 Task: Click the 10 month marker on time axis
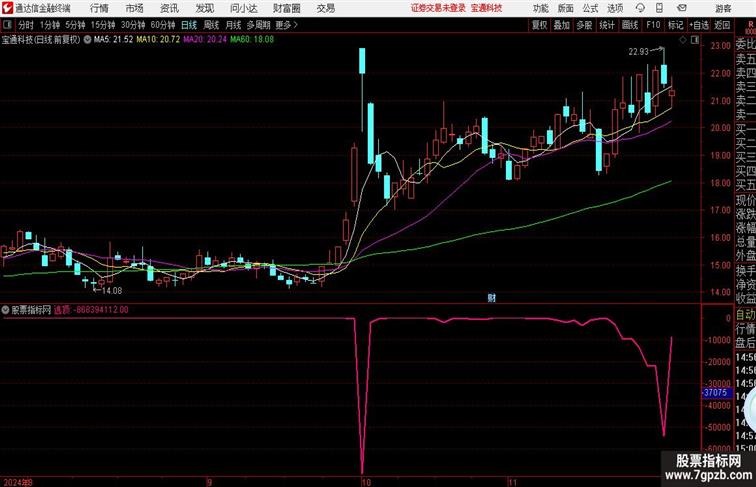pyautogui.click(x=366, y=482)
